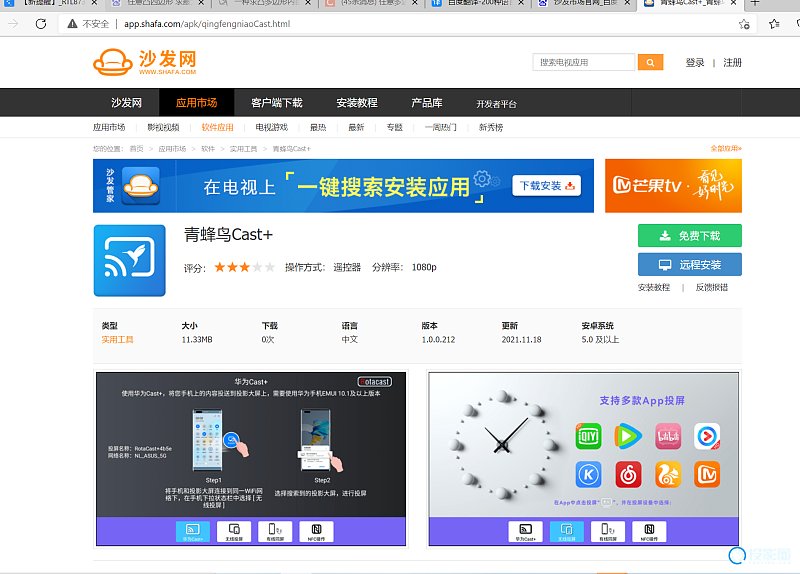
Task: Click the iQIYI app icon in screenshot
Action: point(588,436)
